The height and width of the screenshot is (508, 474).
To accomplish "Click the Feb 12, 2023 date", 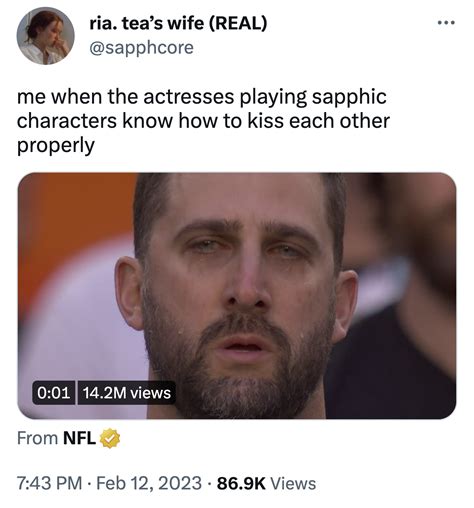I will click(x=149, y=483).
